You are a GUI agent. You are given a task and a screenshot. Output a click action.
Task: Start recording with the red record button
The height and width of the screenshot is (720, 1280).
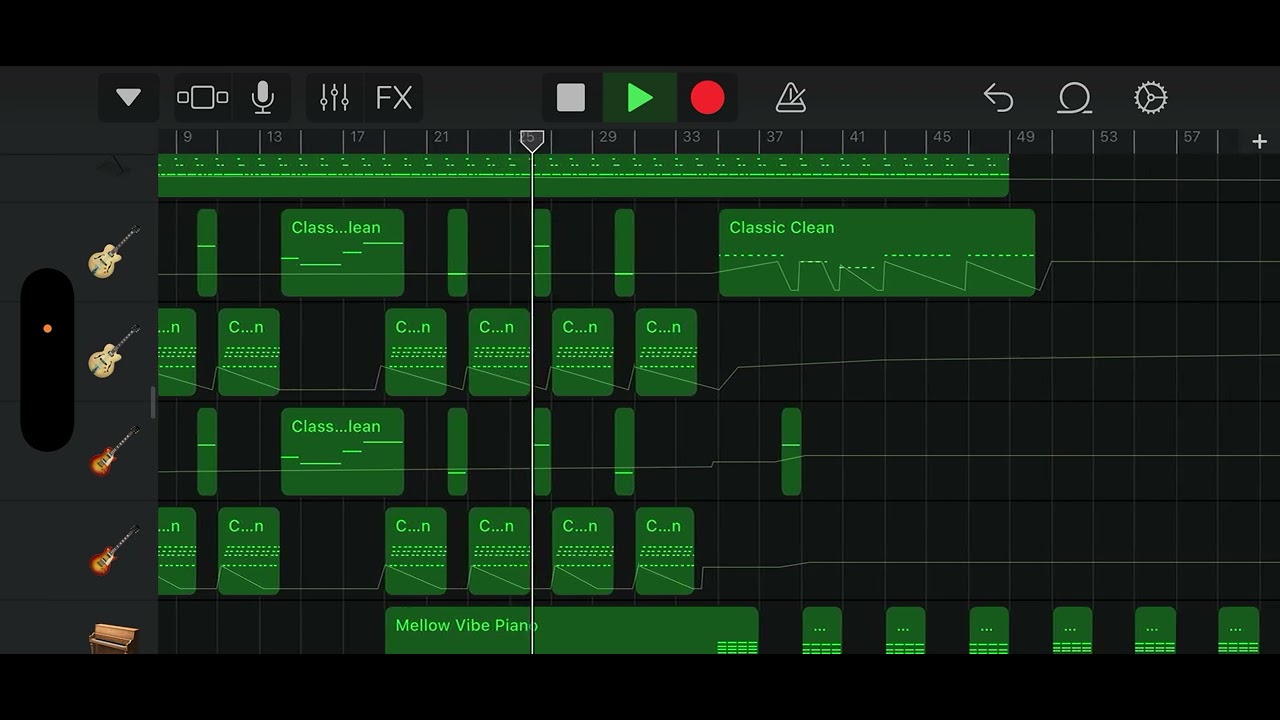tap(707, 98)
